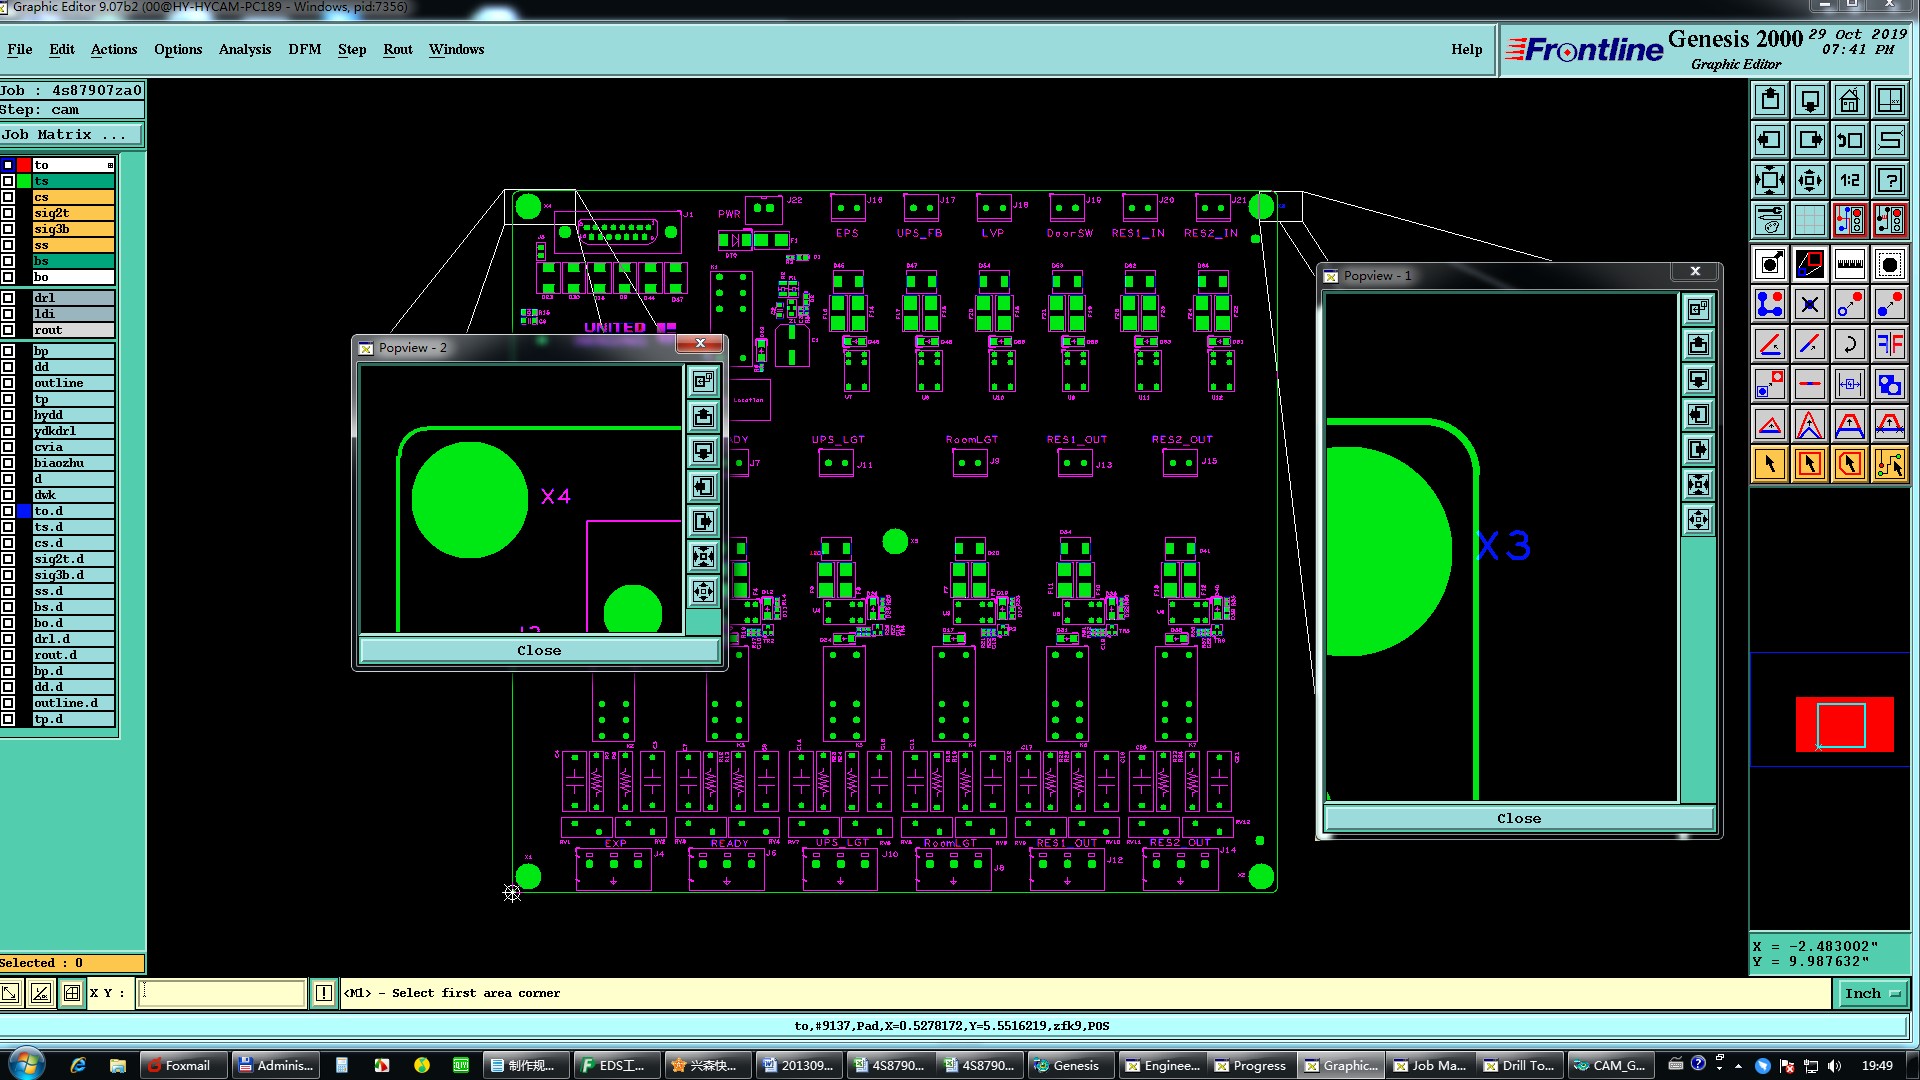The width and height of the screenshot is (1920, 1080).
Task: Select the bs layer name
Action: point(73,261)
